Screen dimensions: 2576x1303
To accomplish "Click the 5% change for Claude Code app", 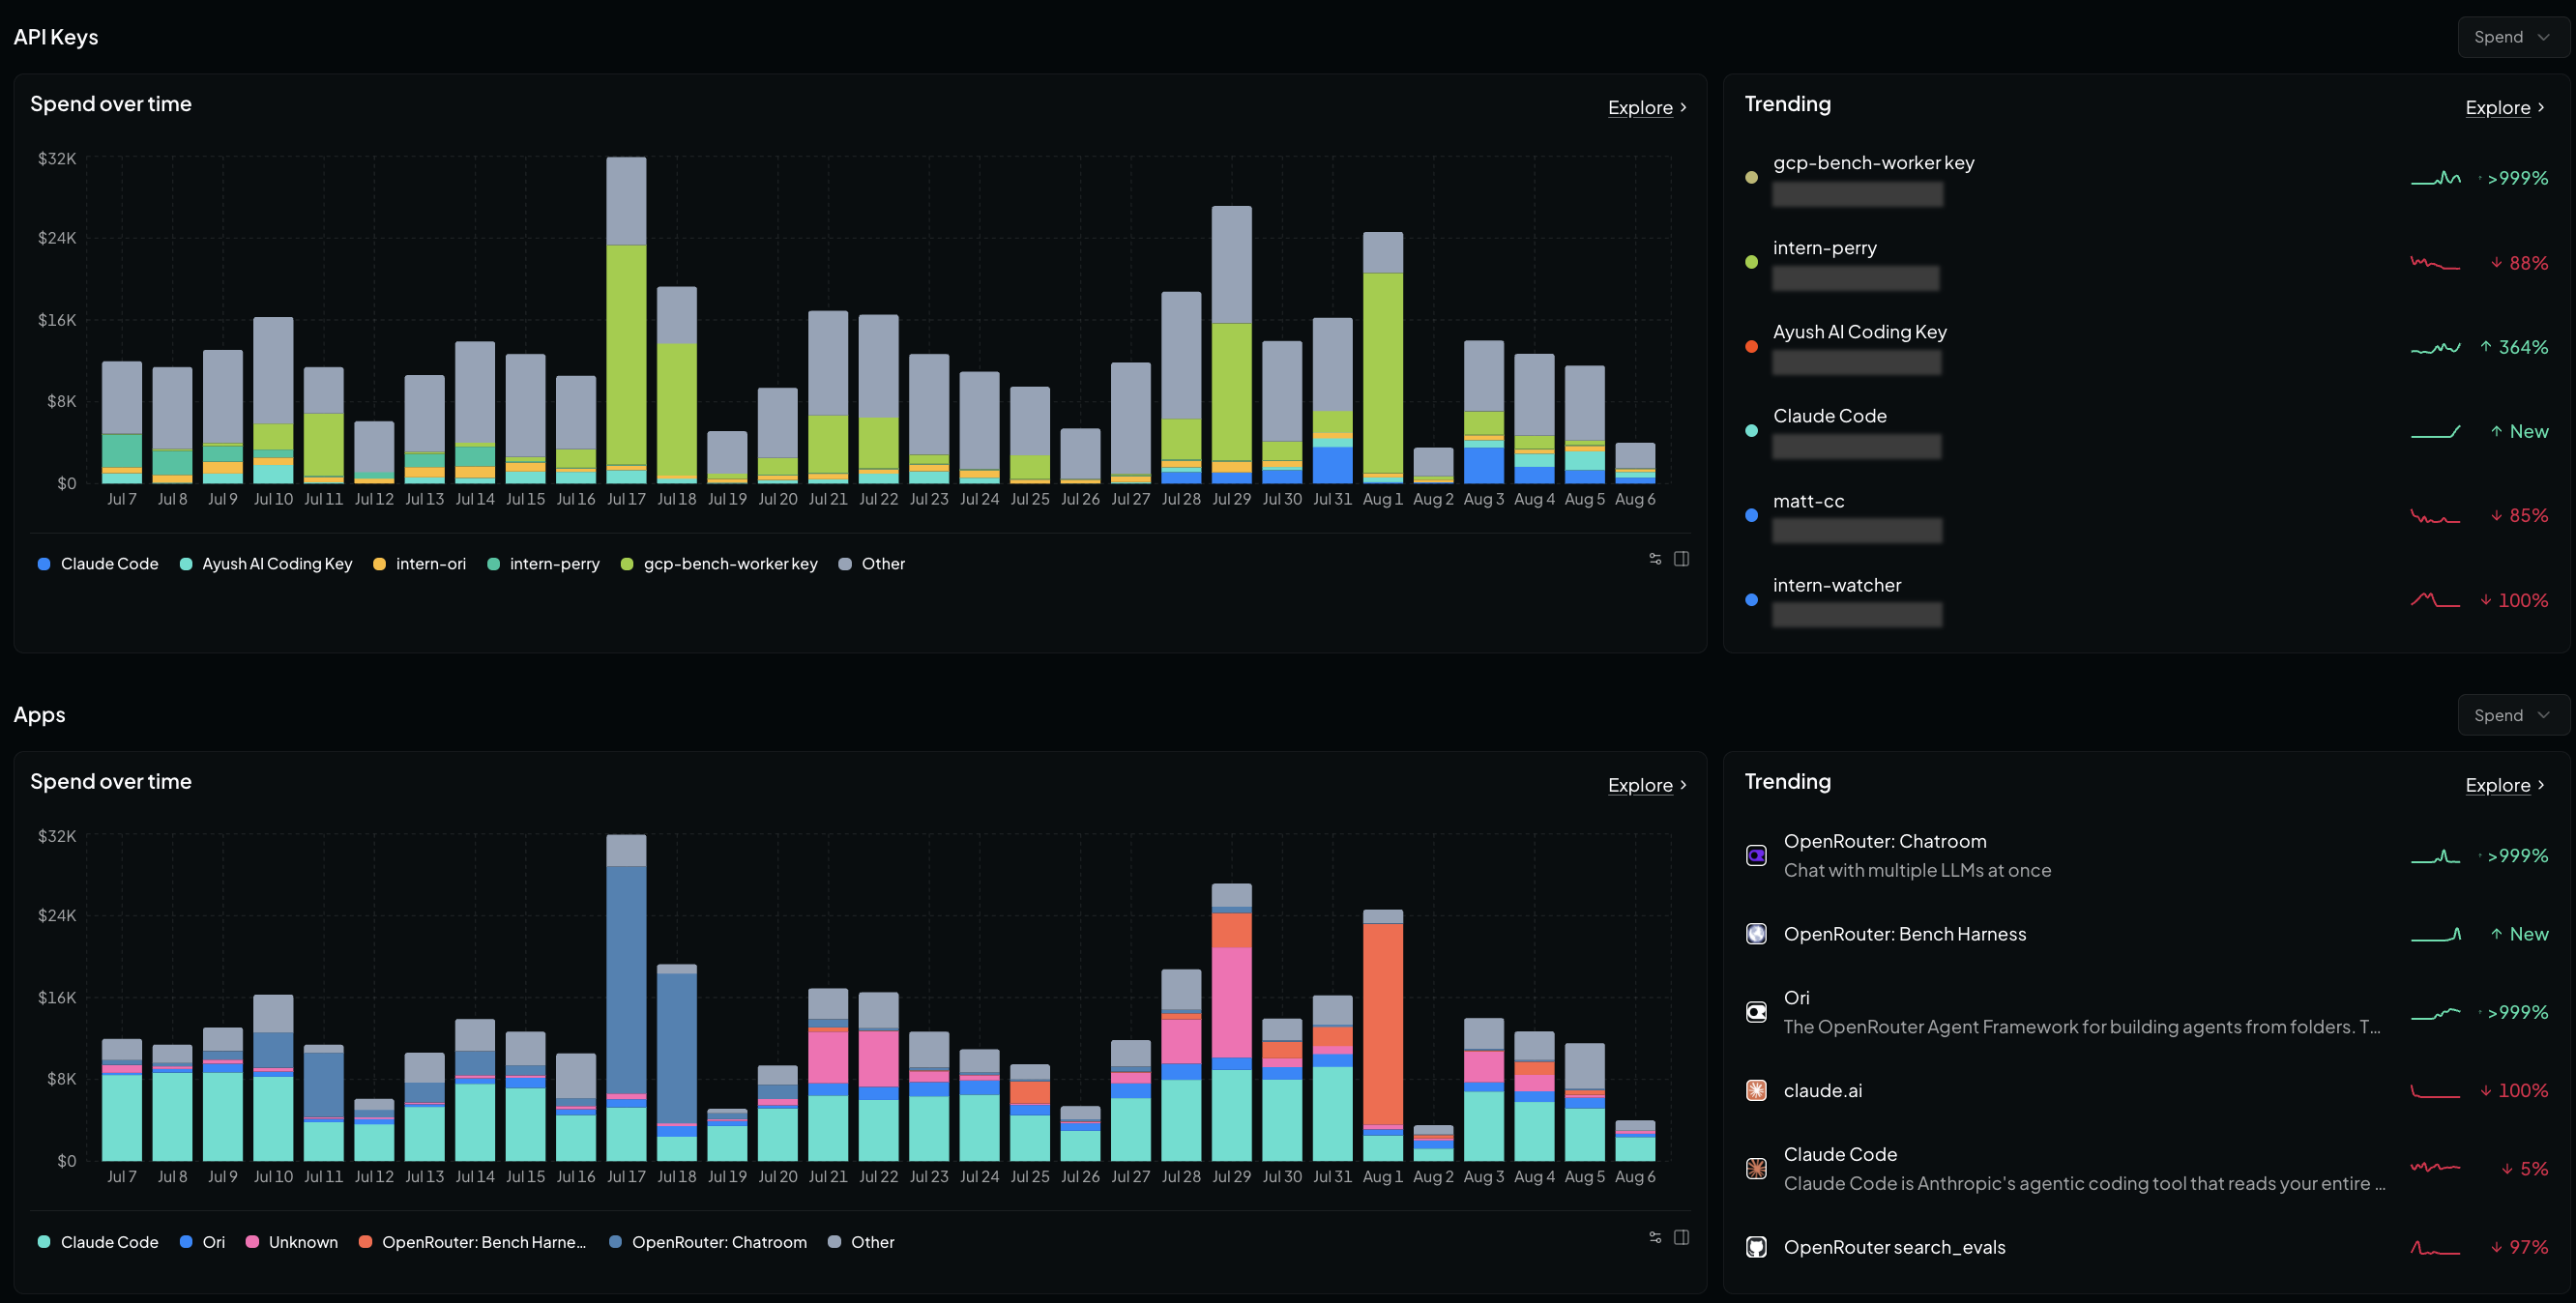I will click(2524, 1168).
